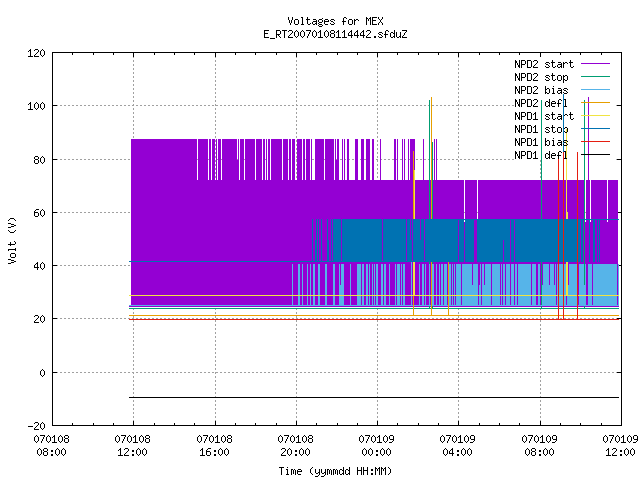The width and height of the screenshot is (640, 480).
Task: Click the 'NPD1 bias' legend label
Action: [541, 142]
